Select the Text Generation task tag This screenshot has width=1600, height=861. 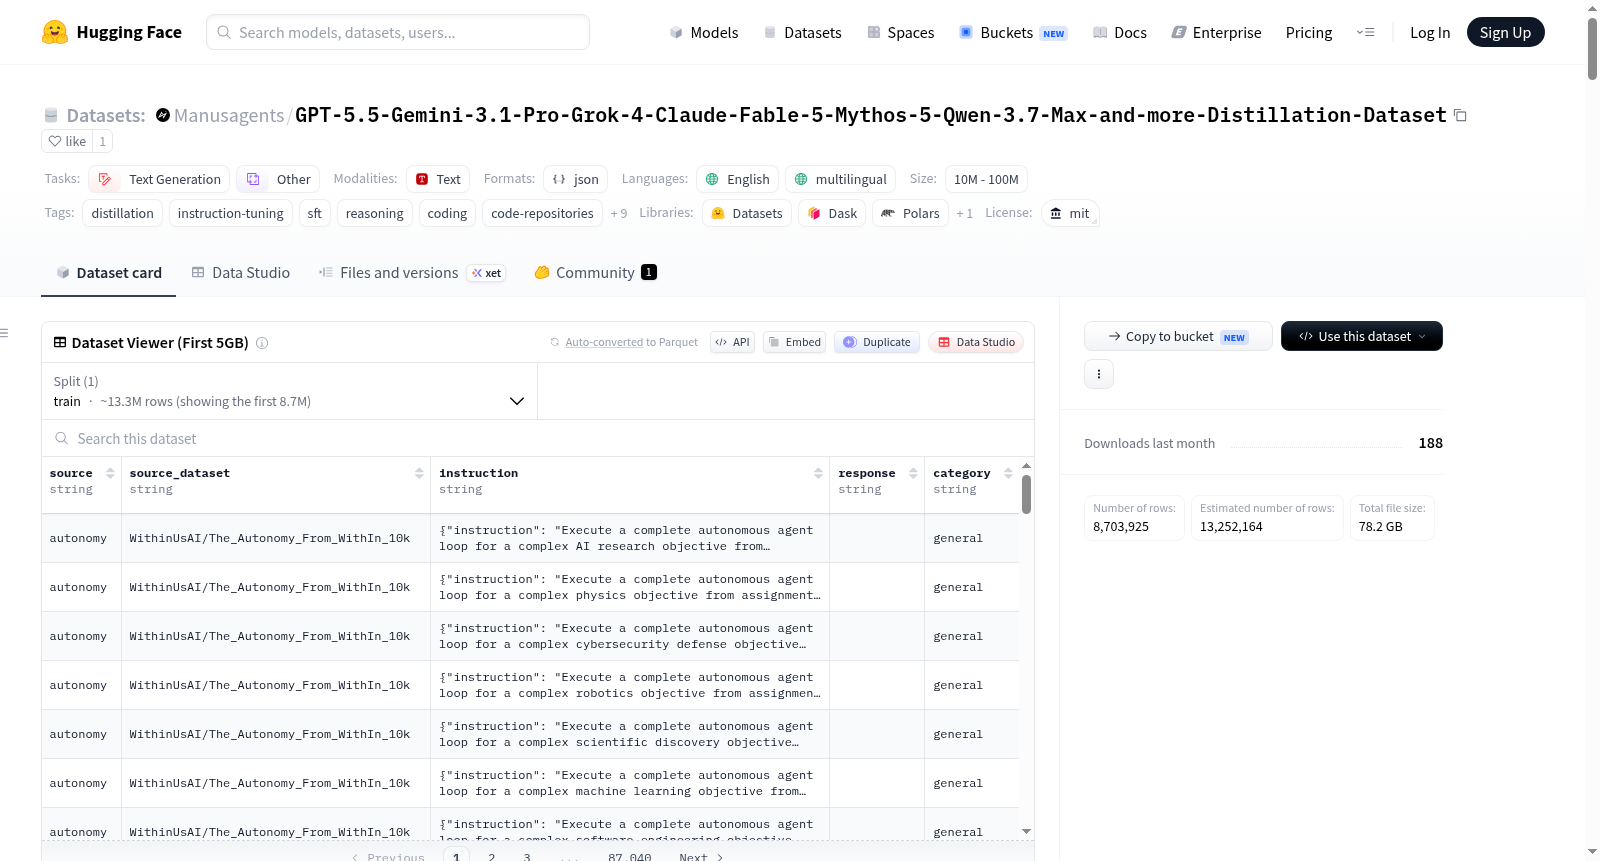(x=159, y=179)
